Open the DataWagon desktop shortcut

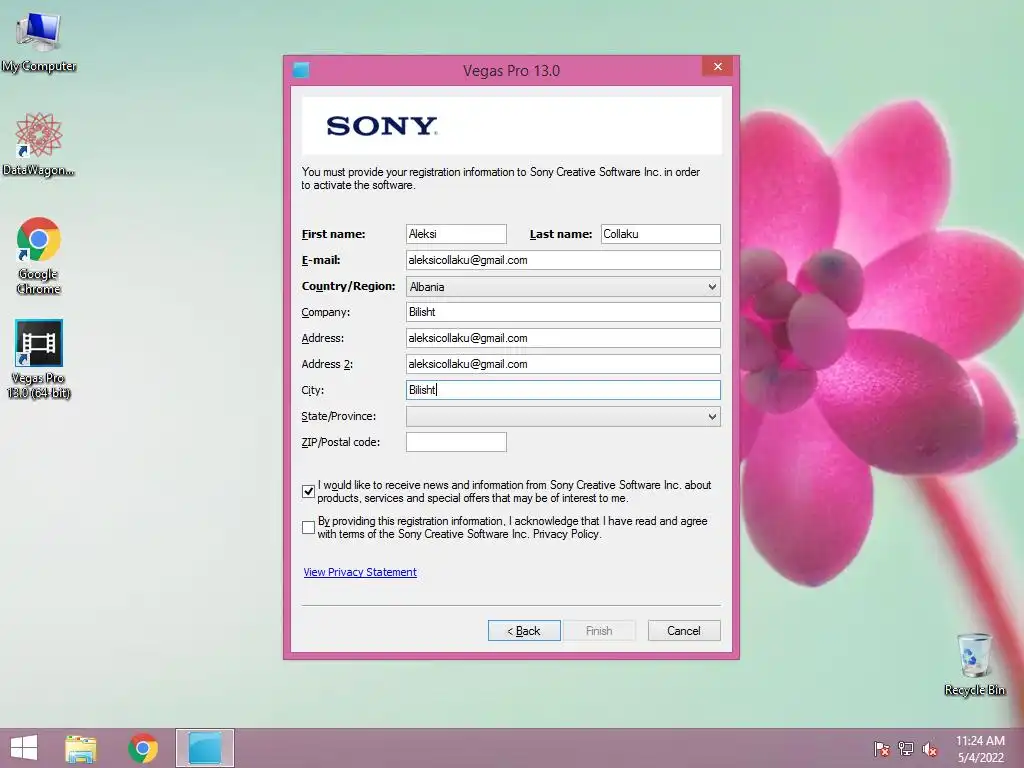tap(39, 145)
